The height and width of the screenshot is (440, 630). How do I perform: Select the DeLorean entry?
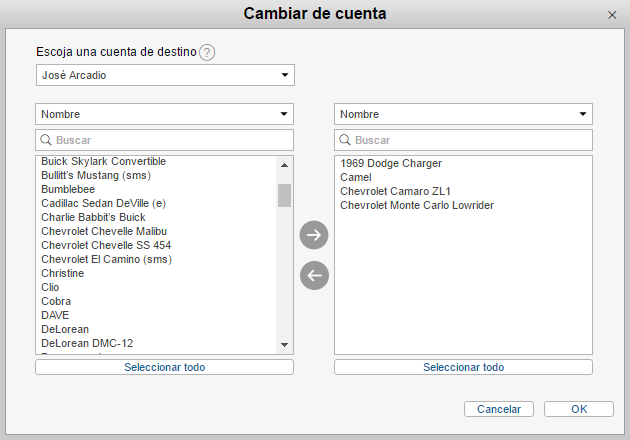click(x=65, y=329)
